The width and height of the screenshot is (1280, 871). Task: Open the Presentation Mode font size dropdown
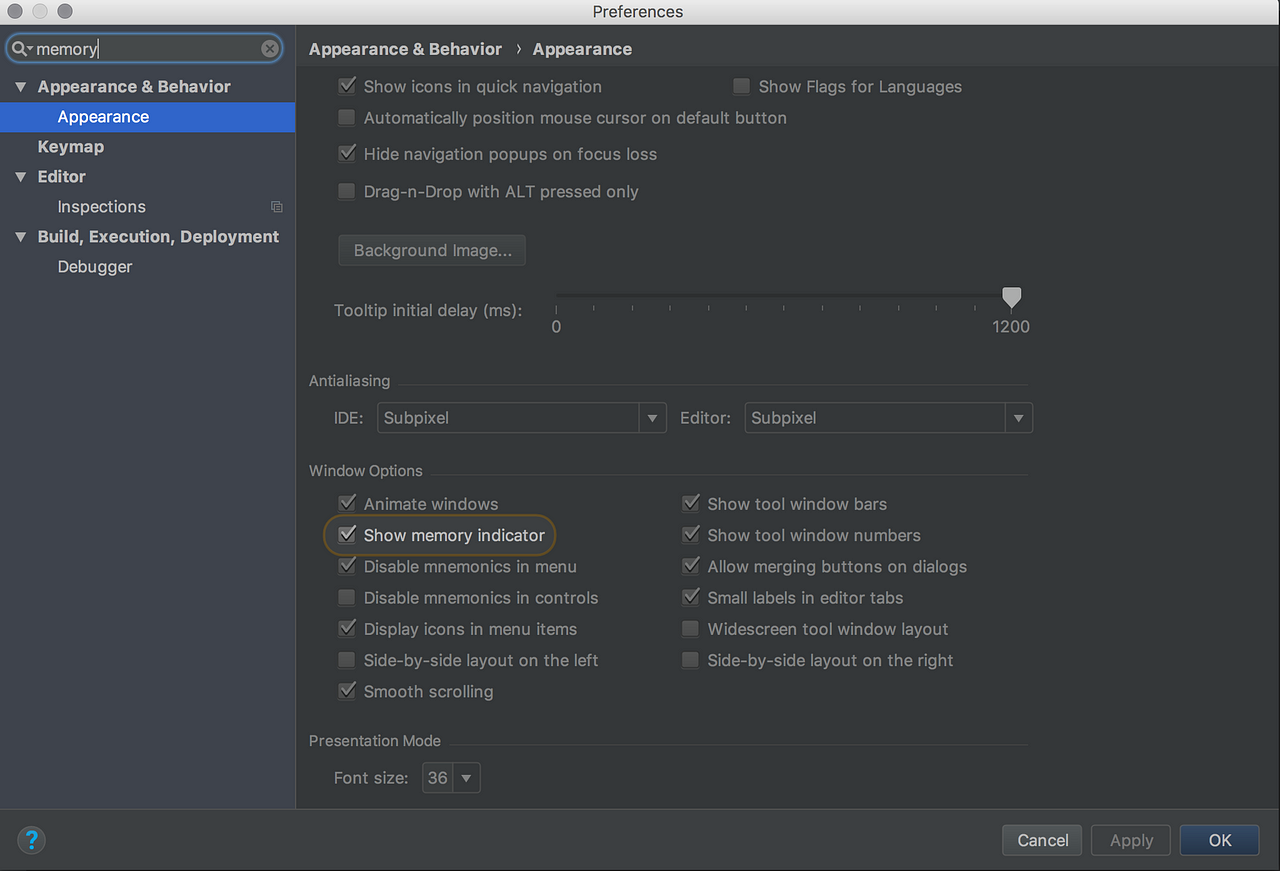pyautogui.click(x=467, y=778)
